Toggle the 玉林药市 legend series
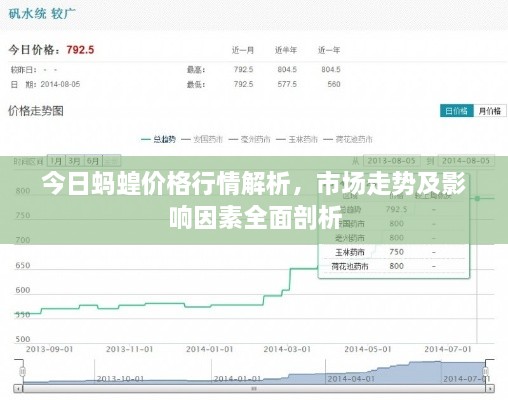This screenshot has height=400, width=508. [297, 139]
